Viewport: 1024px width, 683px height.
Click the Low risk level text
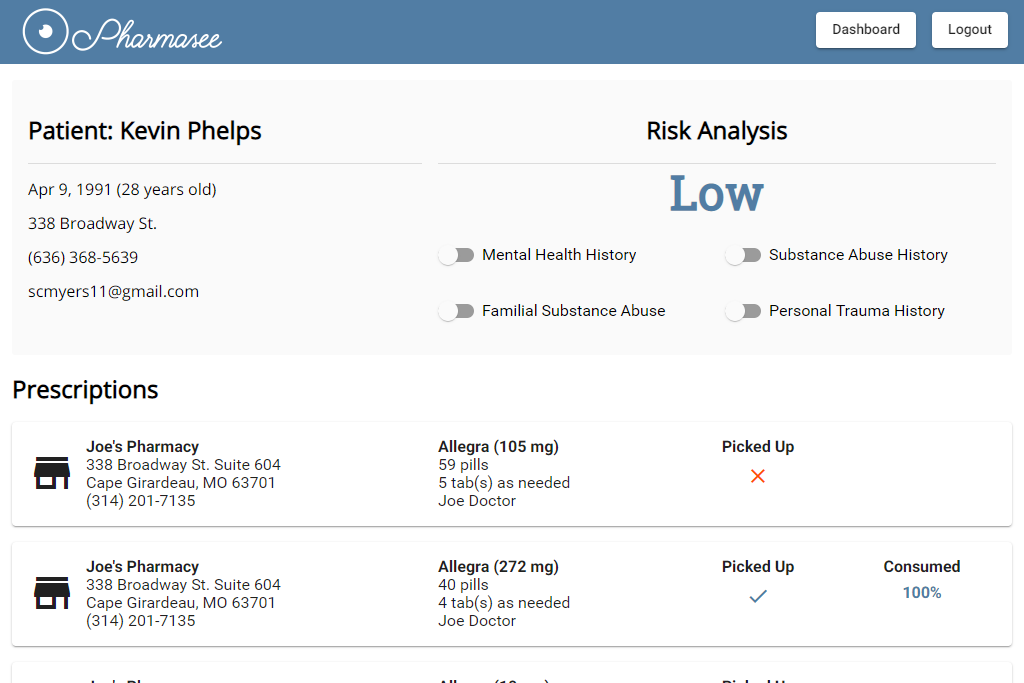[716, 193]
